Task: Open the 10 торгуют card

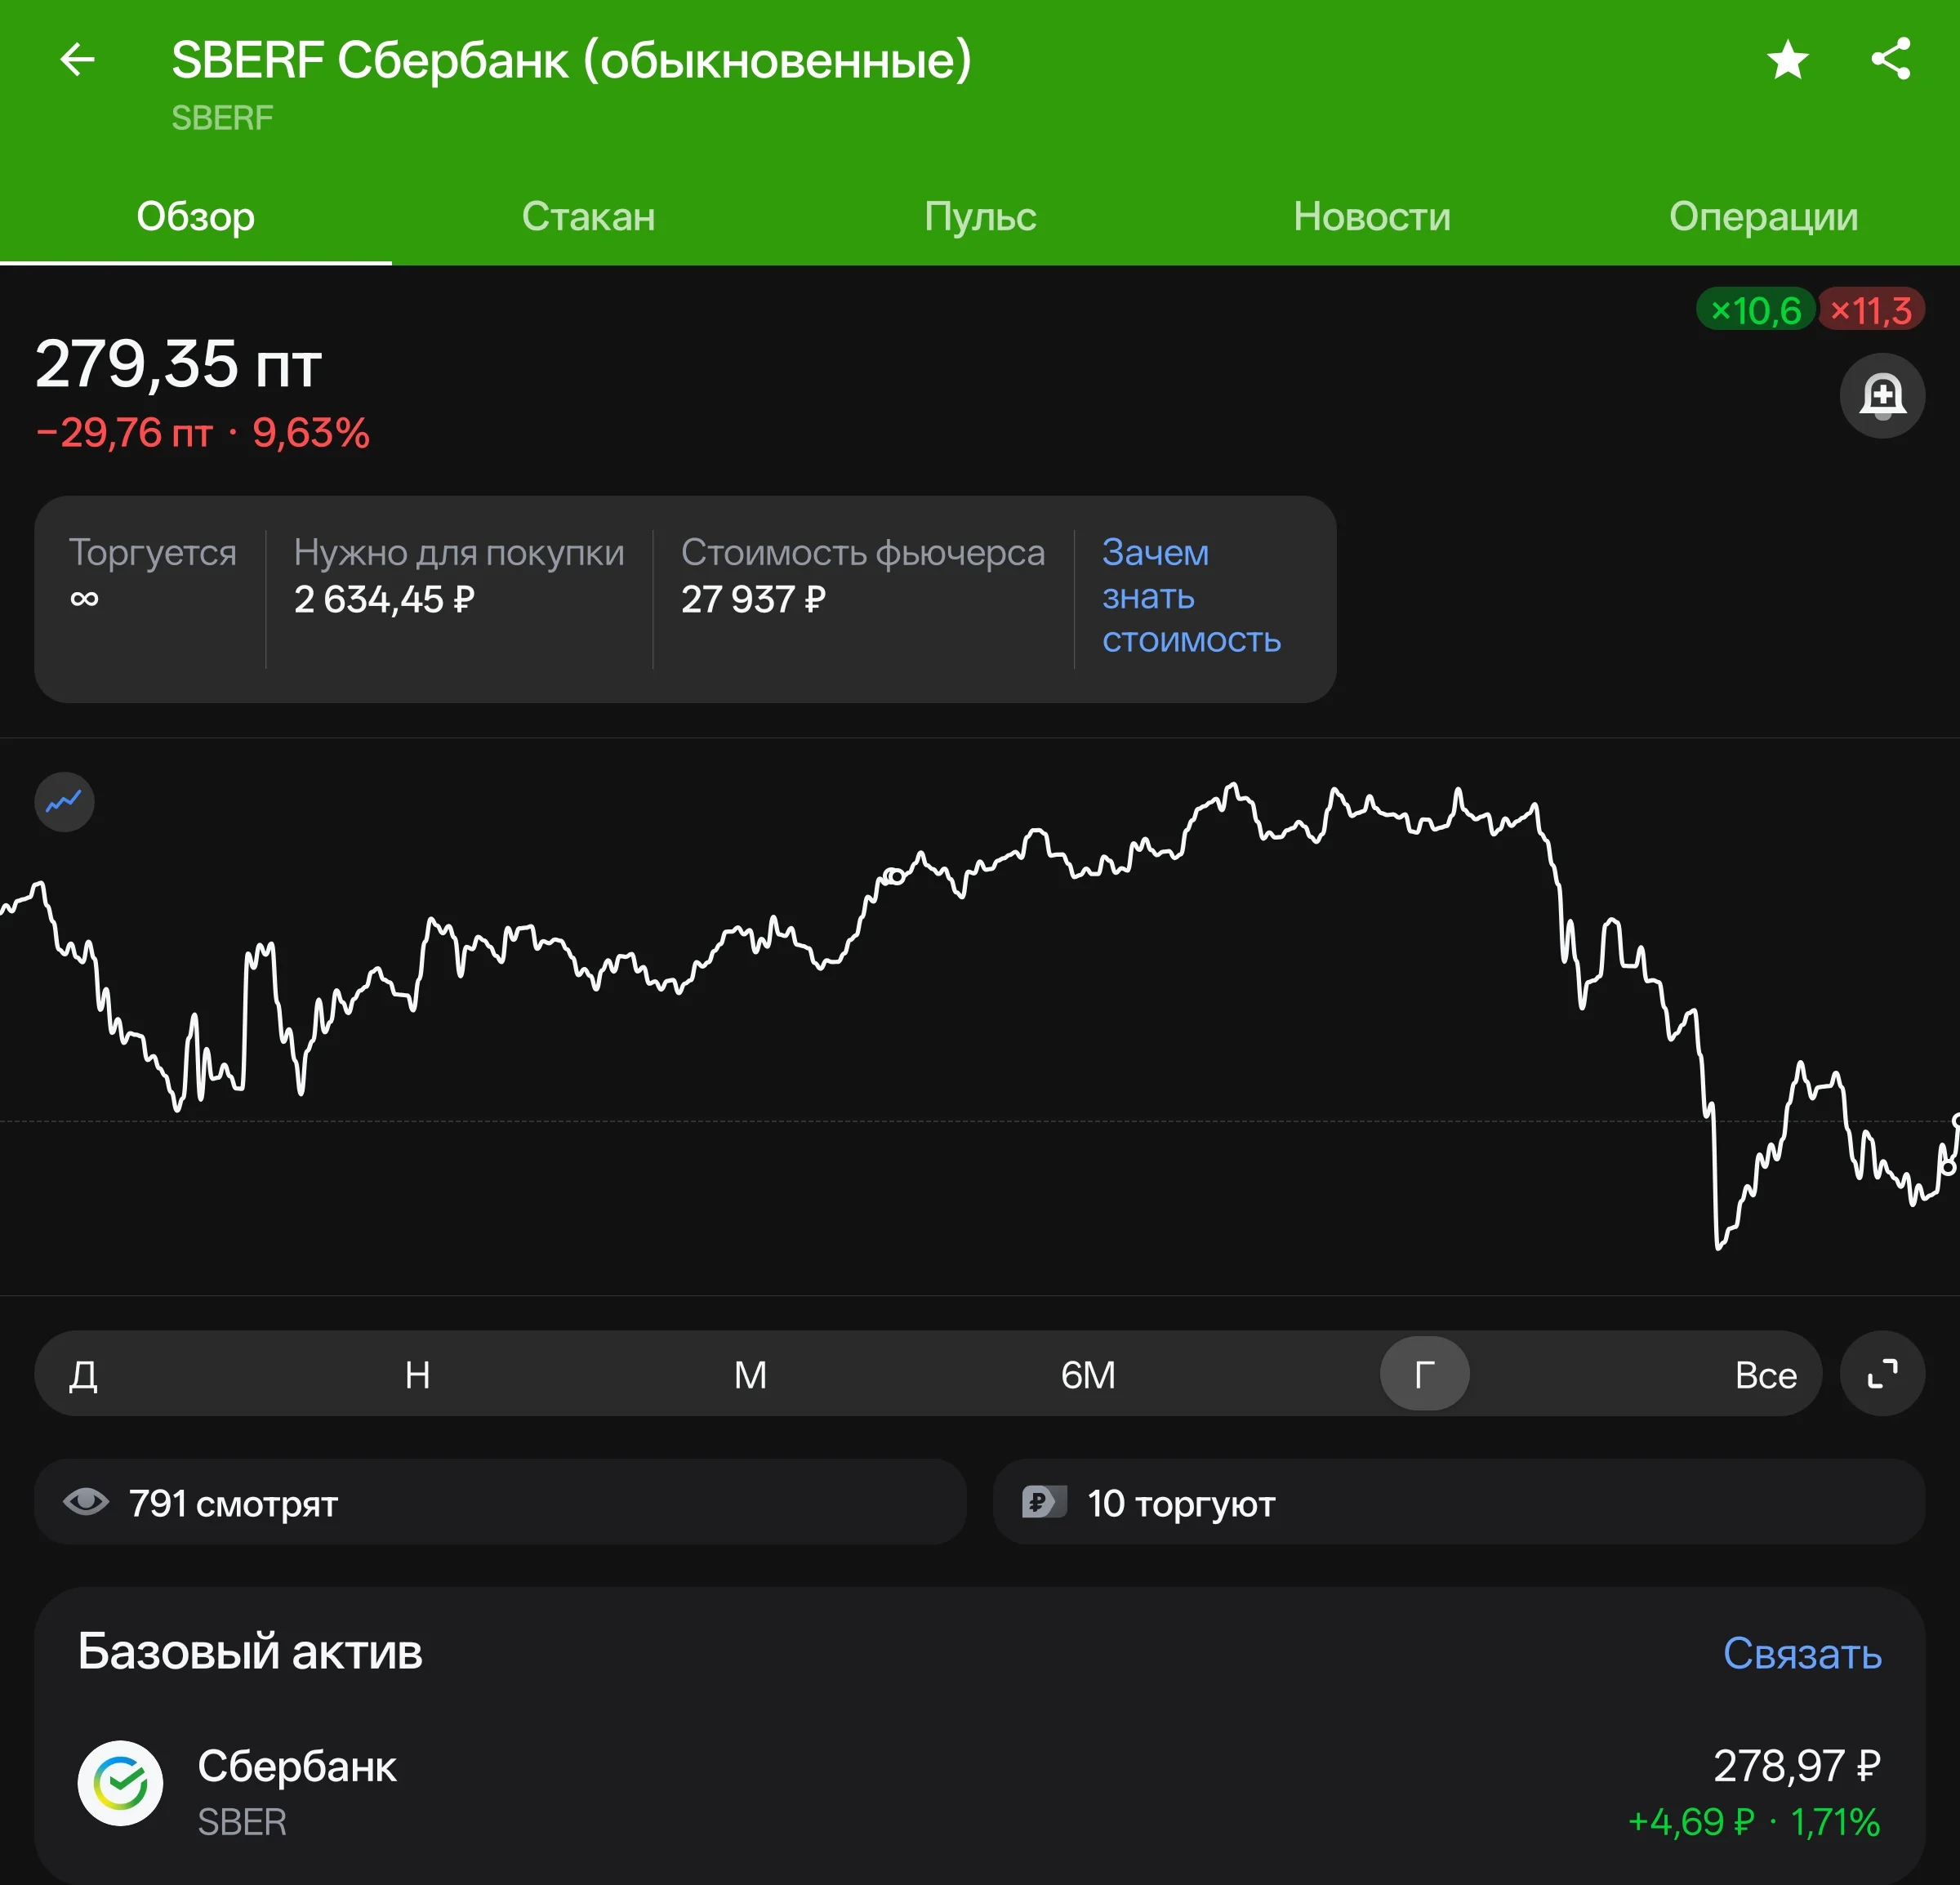Action: click(x=1459, y=1501)
